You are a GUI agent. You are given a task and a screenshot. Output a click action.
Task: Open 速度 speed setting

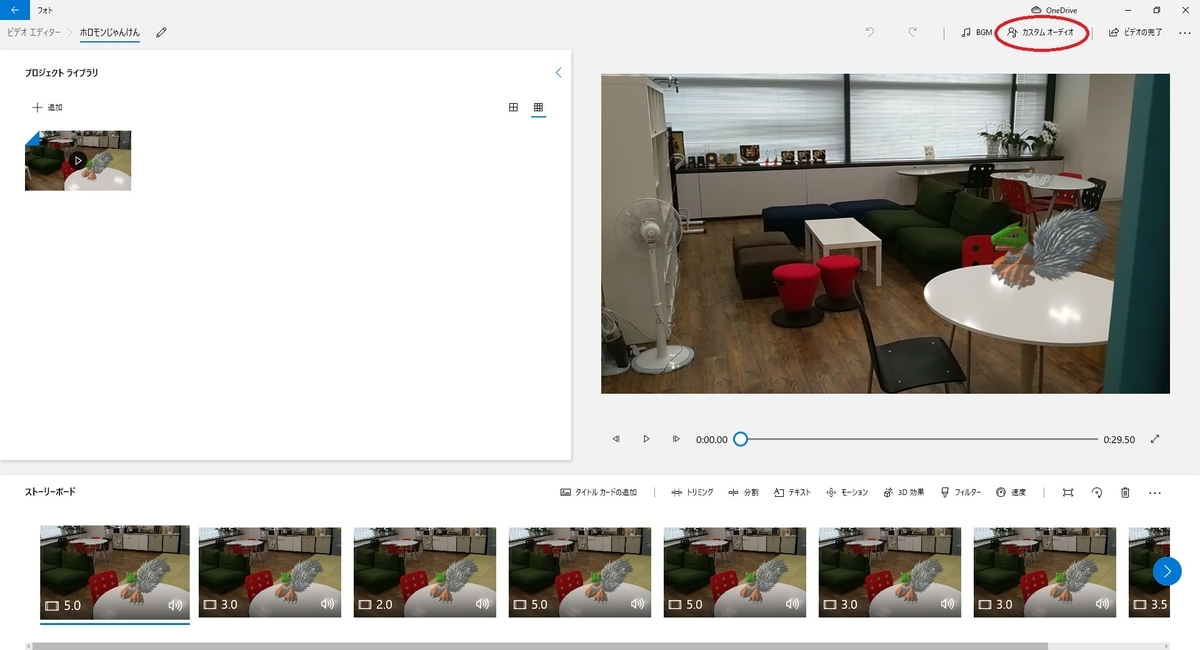pyautogui.click(x=1011, y=492)
